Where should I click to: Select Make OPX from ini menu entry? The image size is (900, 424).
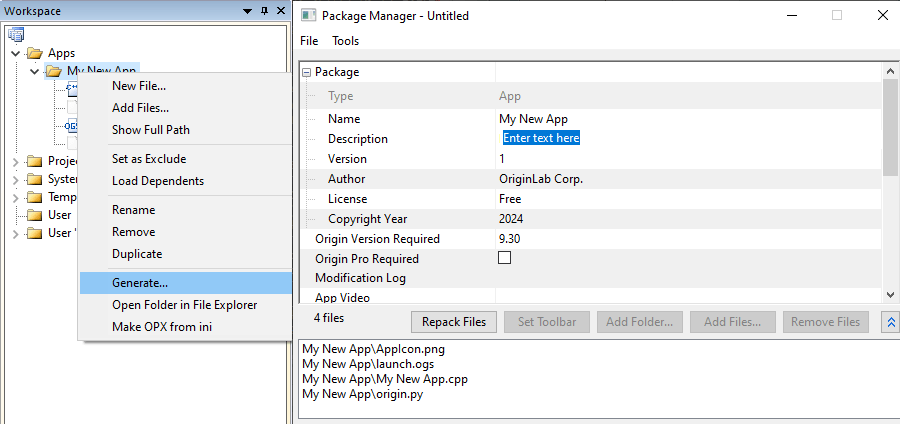pyautogui.click(x=162, y=326)
